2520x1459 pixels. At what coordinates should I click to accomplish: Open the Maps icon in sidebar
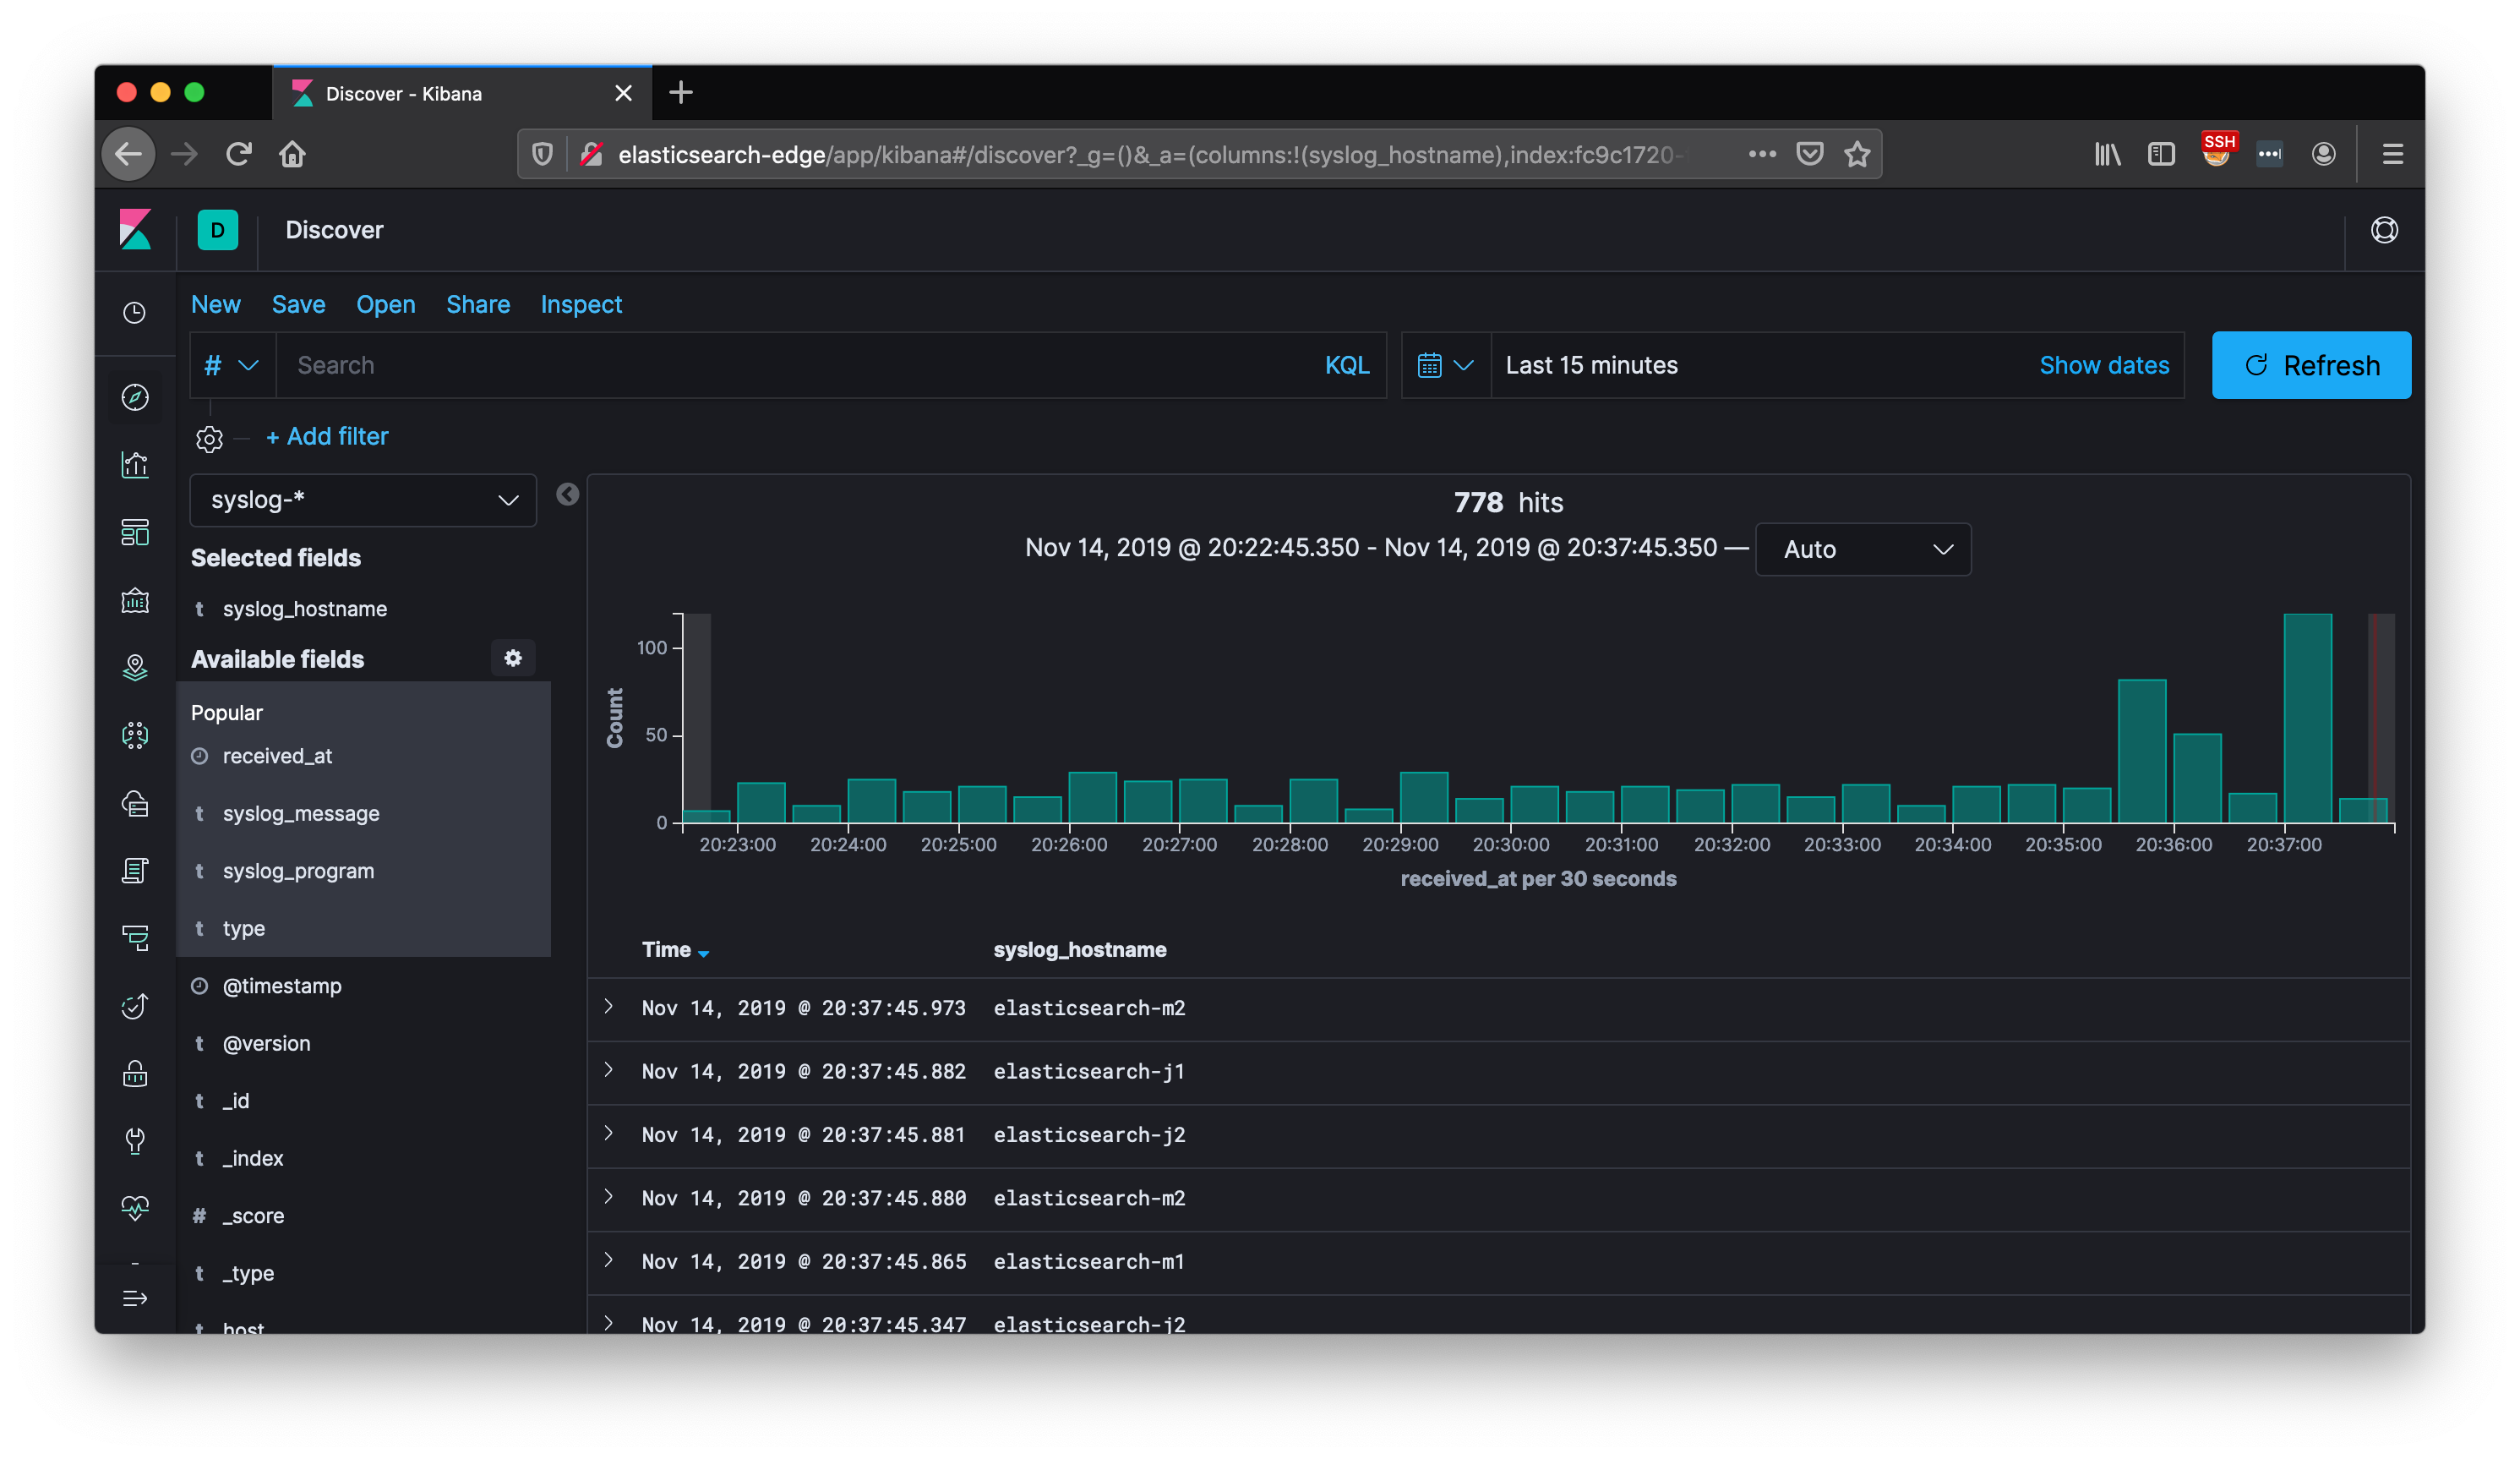coord(135,668)
